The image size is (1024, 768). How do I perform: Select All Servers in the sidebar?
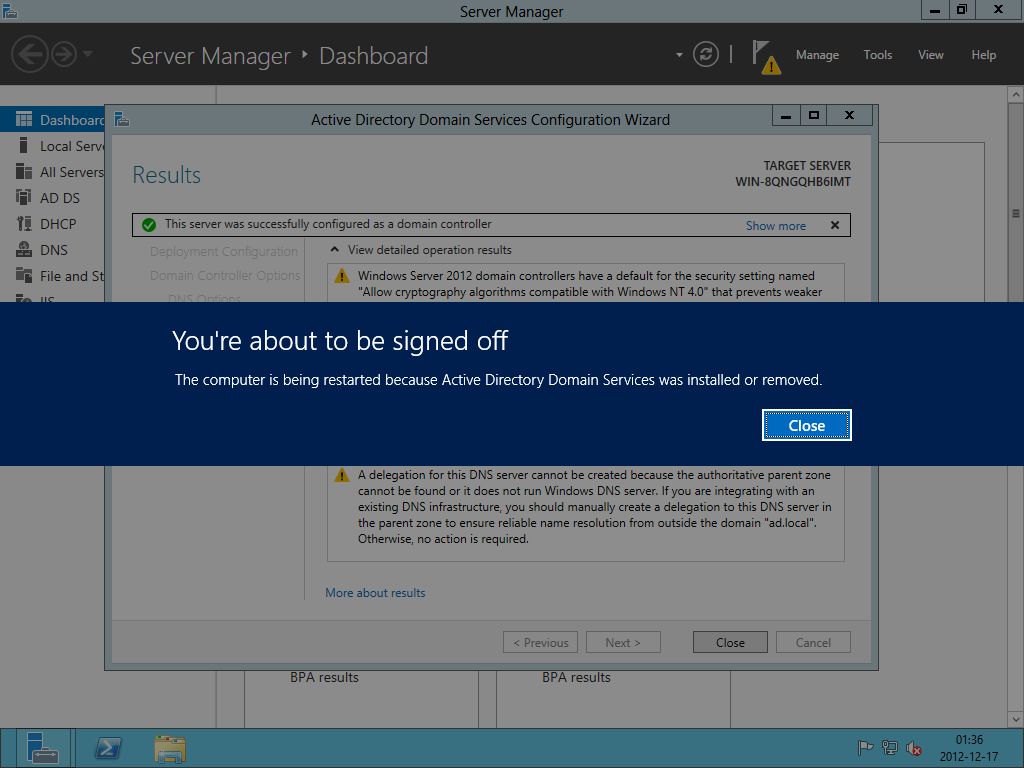(52, 172)
